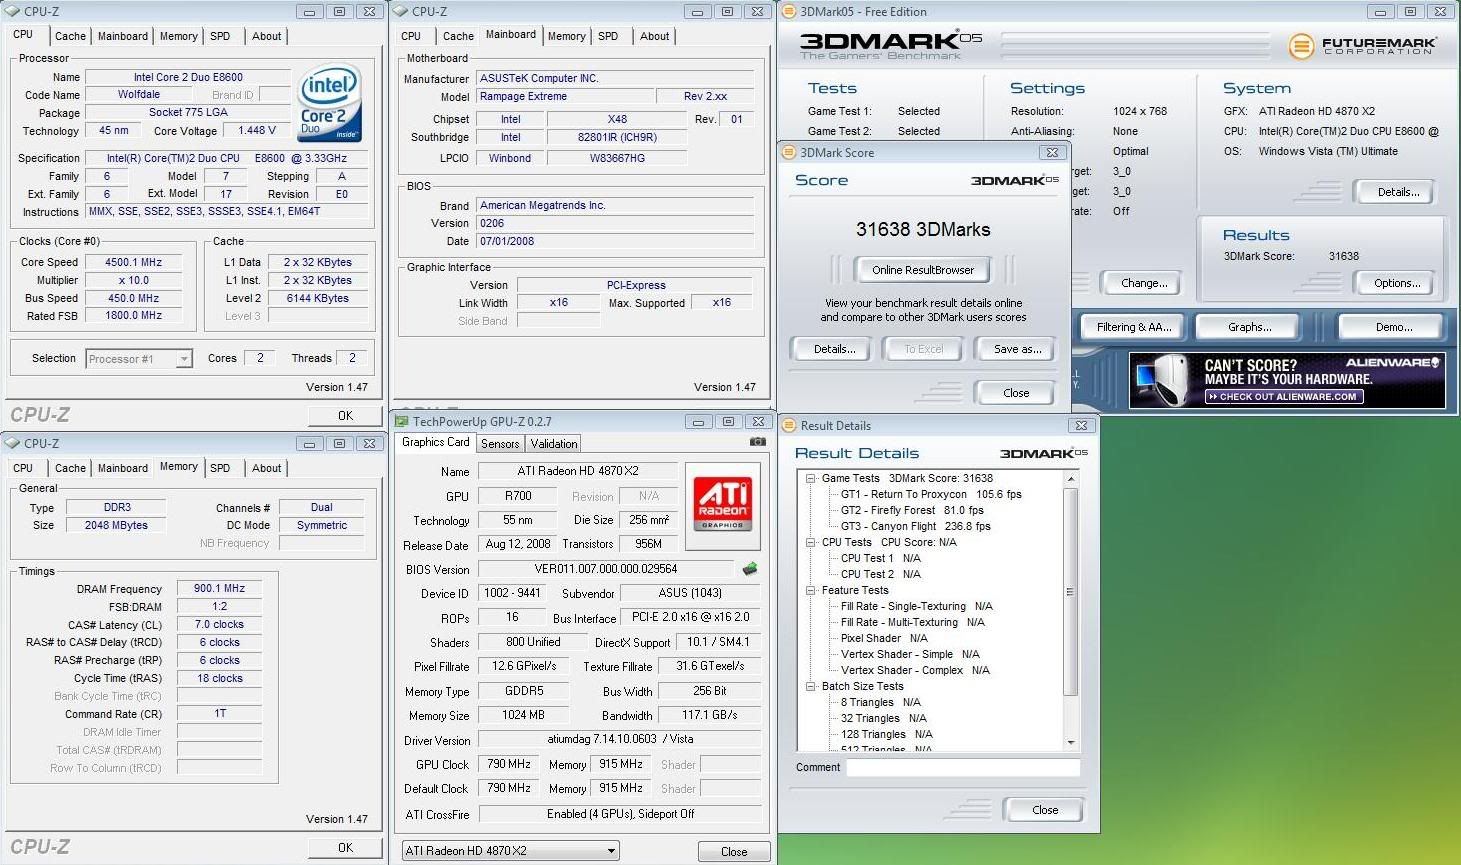The width and height of the screenshot is (1461, 865).
Task: Click the Futuremark Corporation logo
Action: pos(1362,46)
